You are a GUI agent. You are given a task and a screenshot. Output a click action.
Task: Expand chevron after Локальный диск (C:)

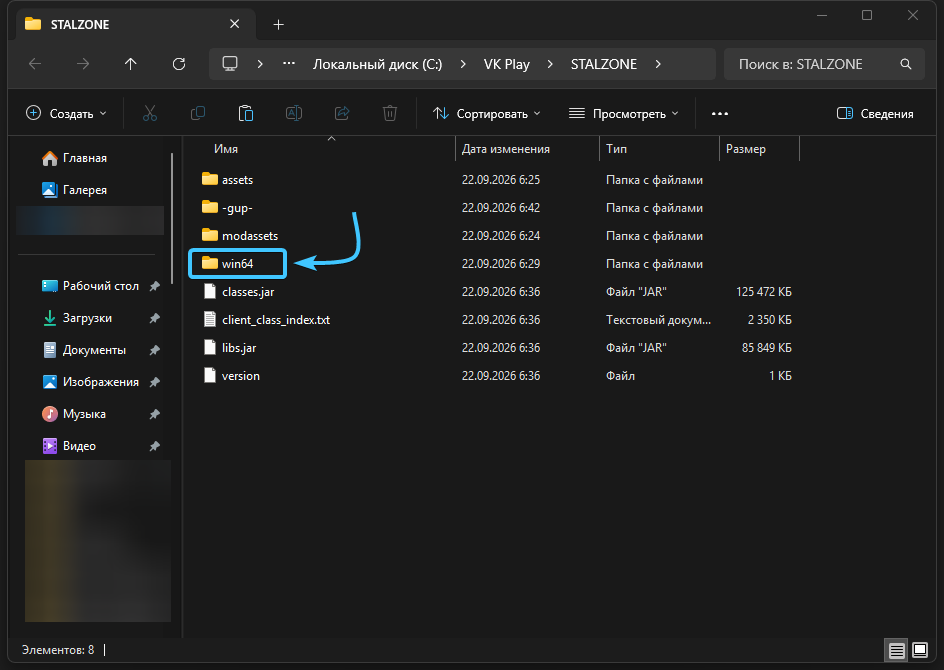point(463,64)
